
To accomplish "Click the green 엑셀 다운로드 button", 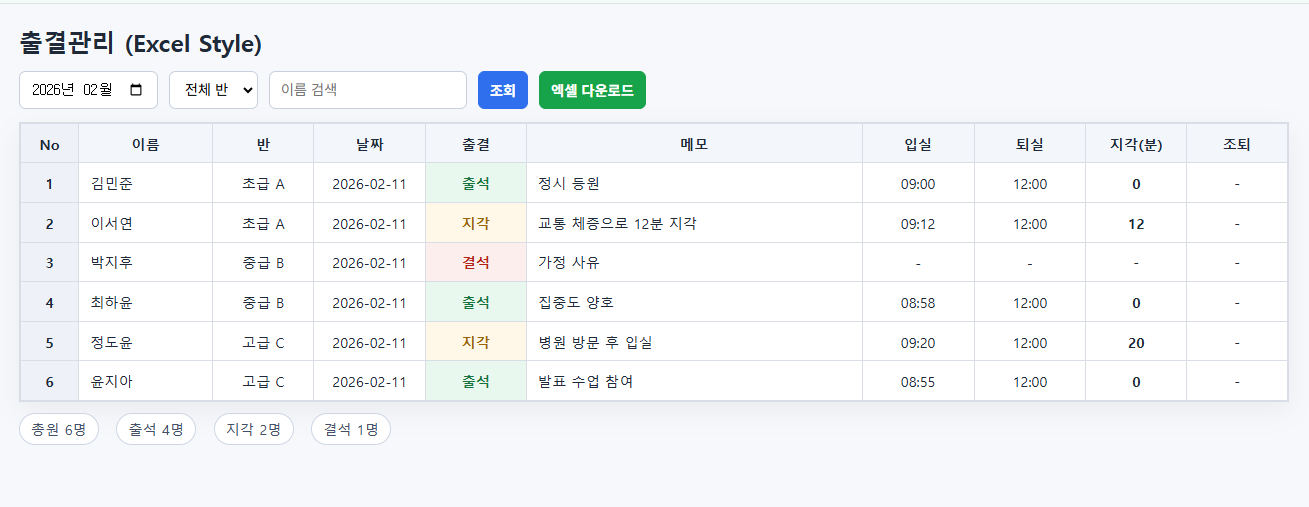I will click(x=592, y=90).
